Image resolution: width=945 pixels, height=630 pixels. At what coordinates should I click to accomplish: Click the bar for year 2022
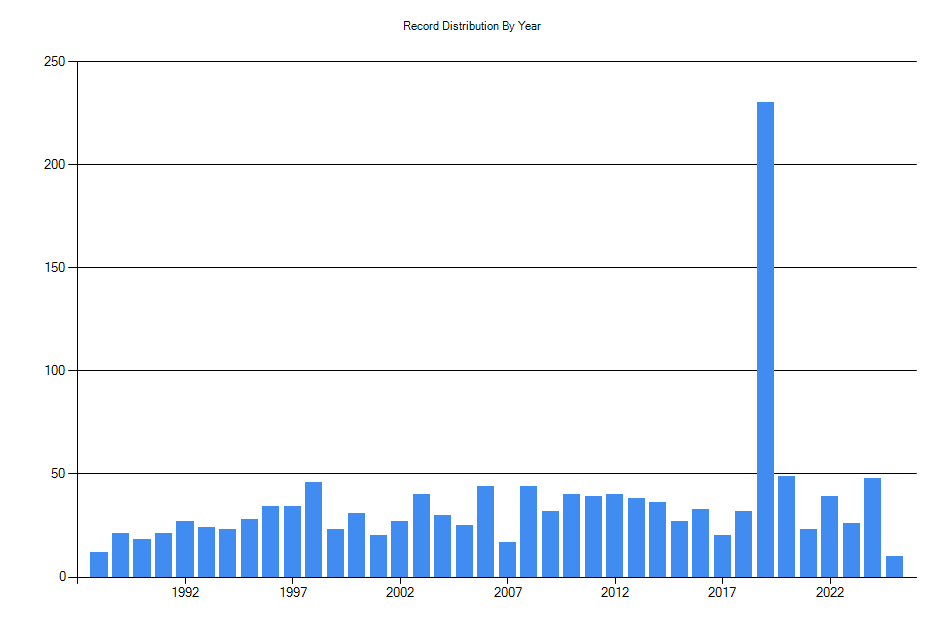pos(829,537)
